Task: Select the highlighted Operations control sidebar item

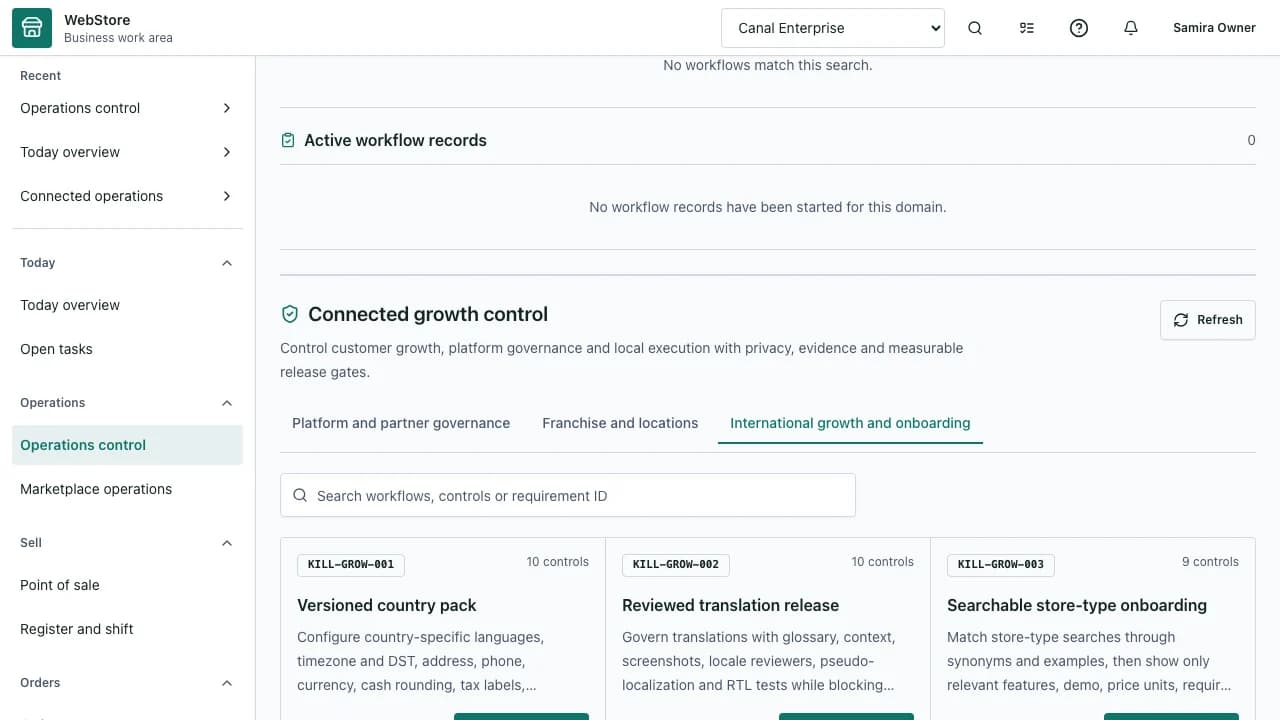Action: coord(127,445)
